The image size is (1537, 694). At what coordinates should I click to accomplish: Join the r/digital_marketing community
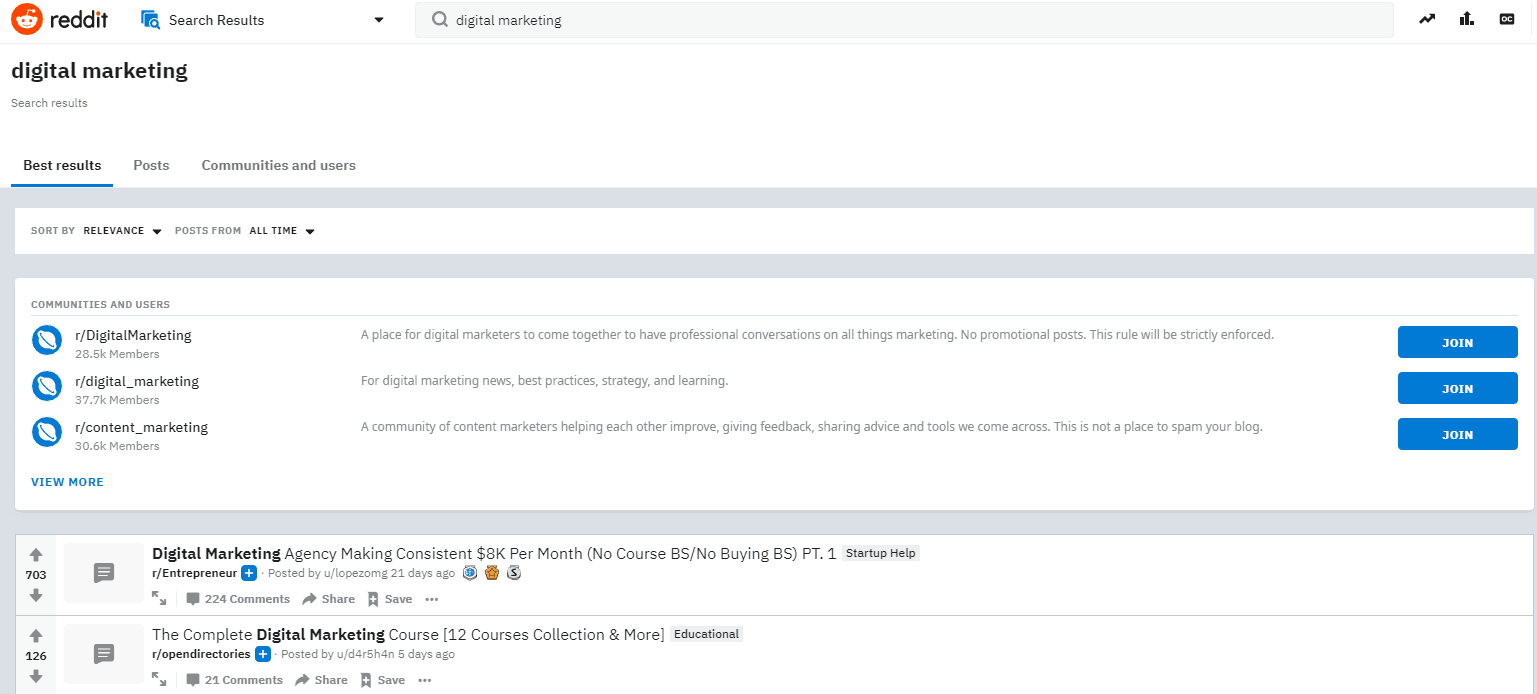(1457, 388)
